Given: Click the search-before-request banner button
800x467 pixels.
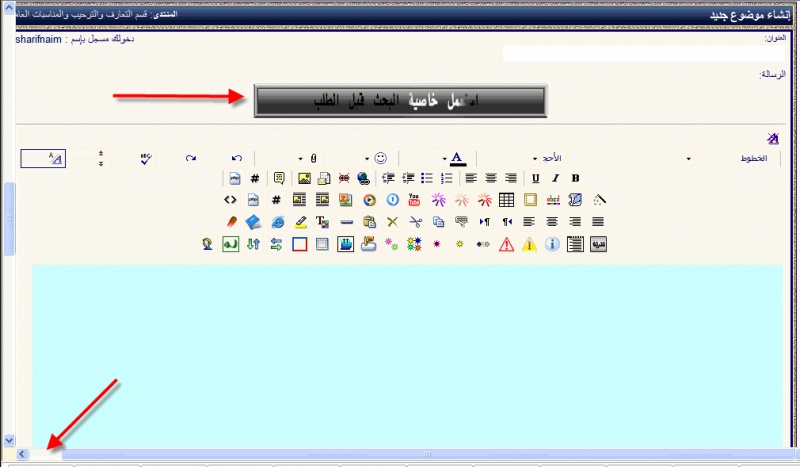Looking at the screenshot, I should pyautogui.click(x=400, y=101).
